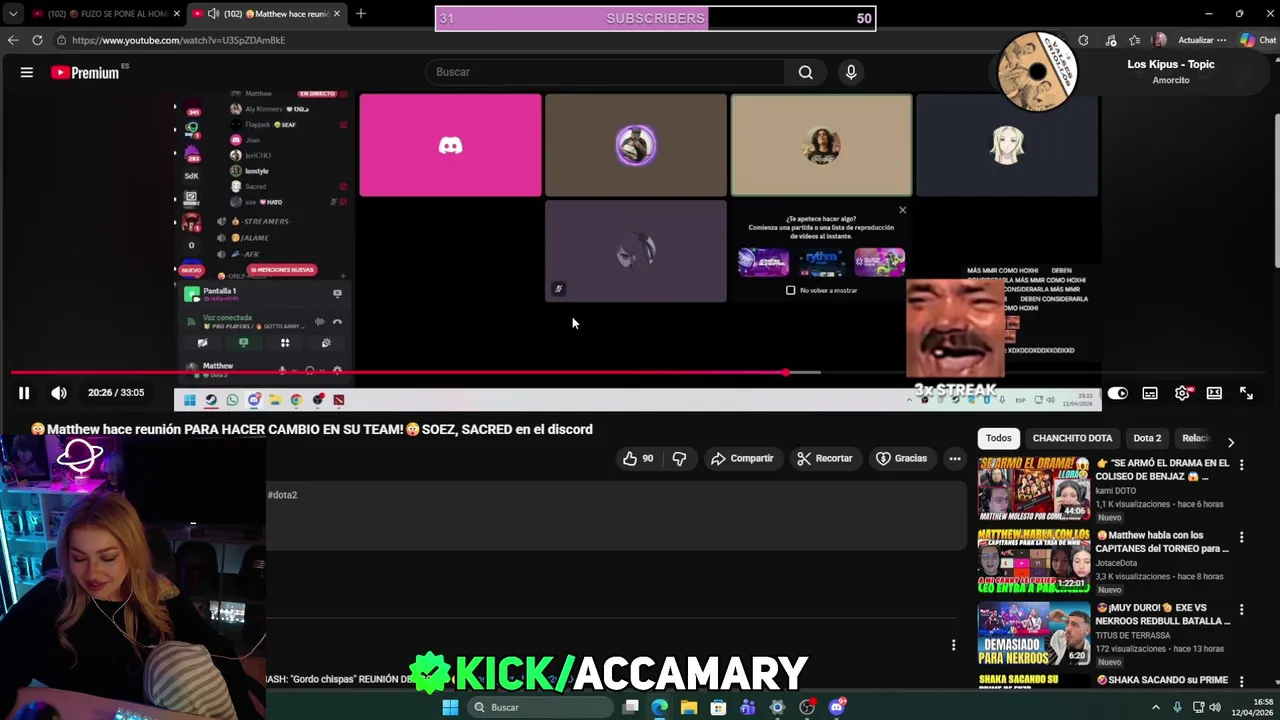Mute the video volume speaker
Image resolution: width=1280 pixels, height=720 pixels.
pos(59,393)
